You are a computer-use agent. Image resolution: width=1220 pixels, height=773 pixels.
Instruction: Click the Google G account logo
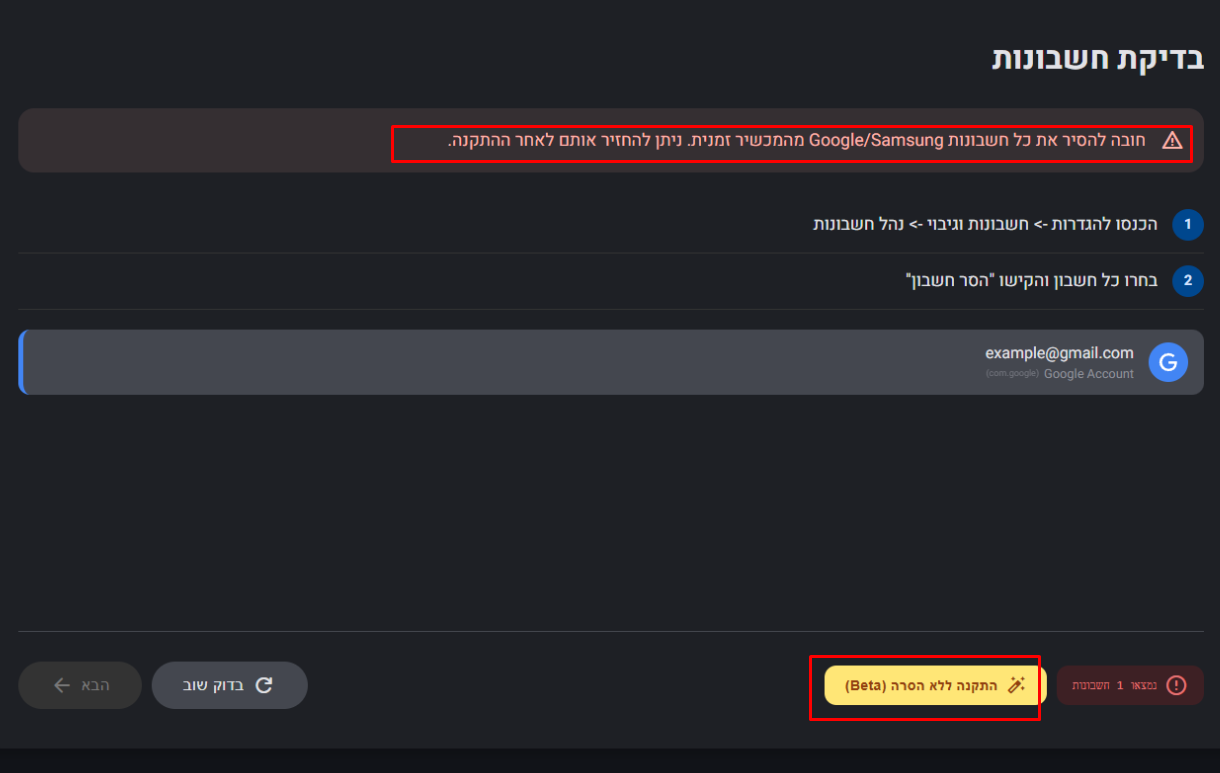(x=1167, y=362)
